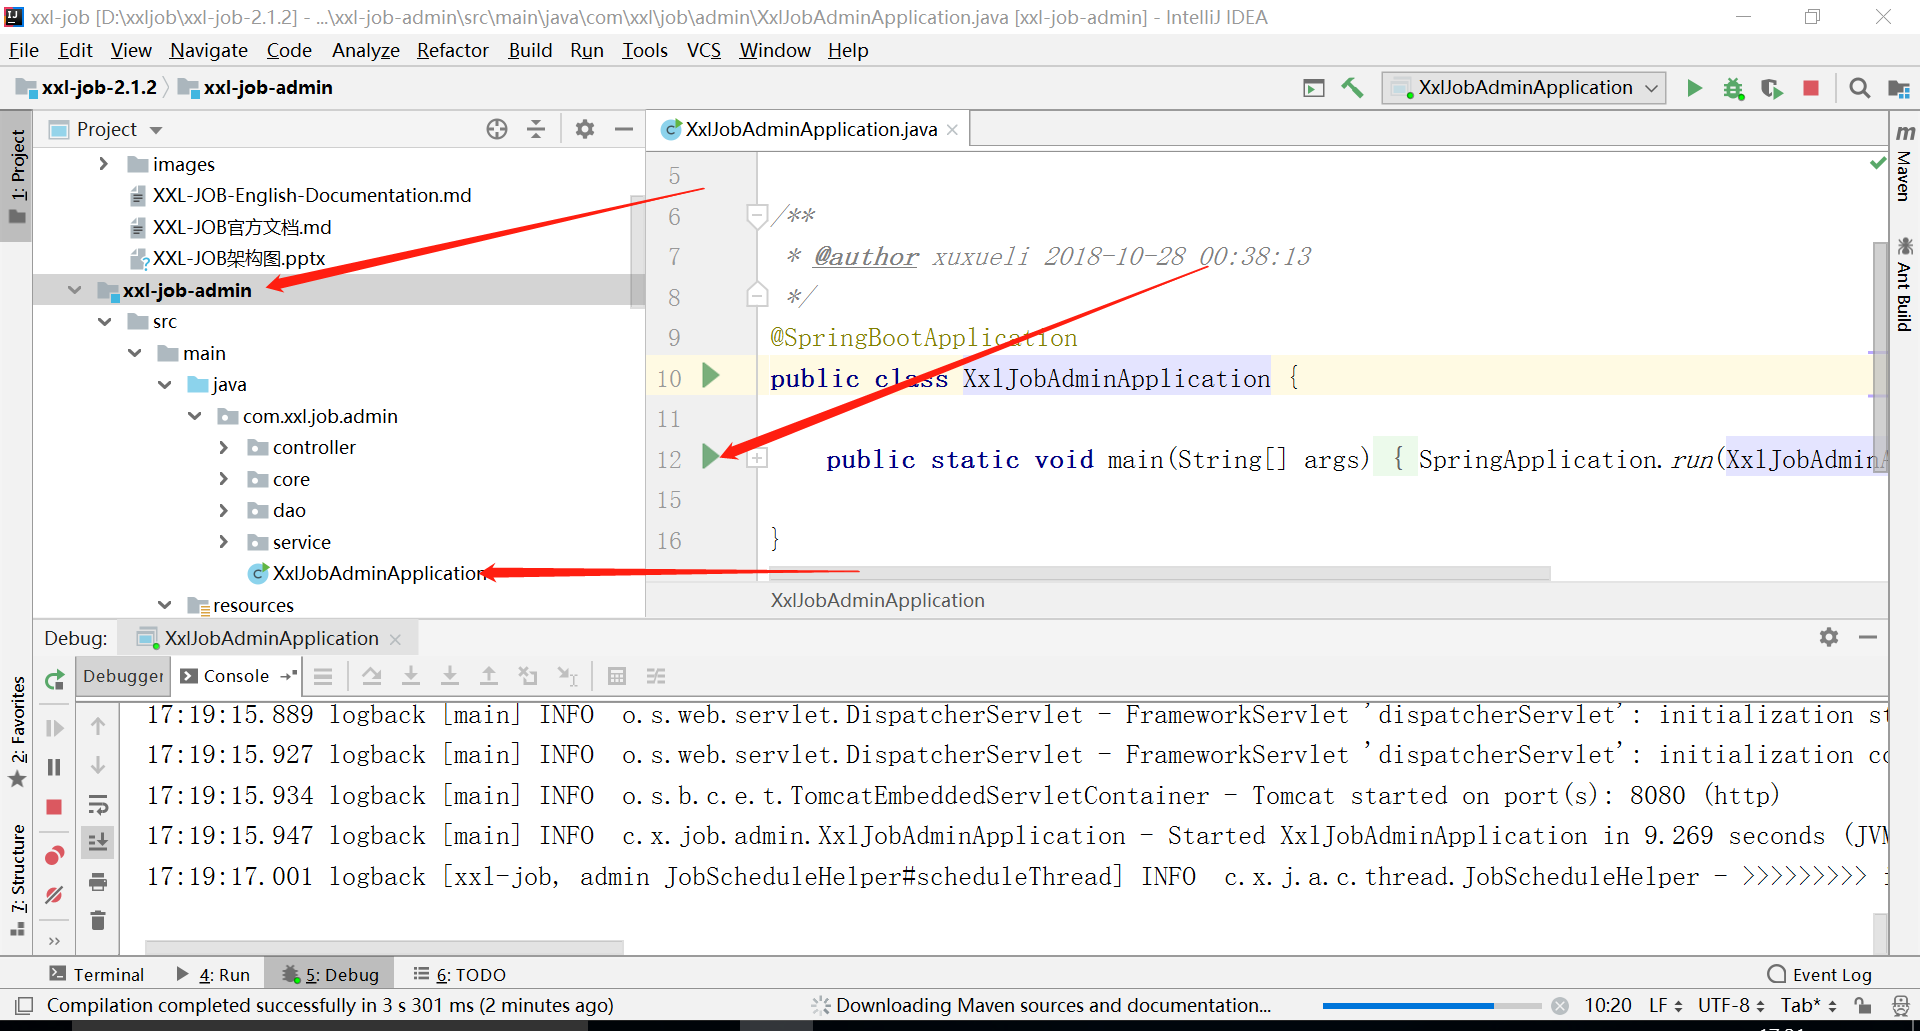Expand the folded main method body on line 12
Screen dimensions: 1920x1031
(758, 459)
